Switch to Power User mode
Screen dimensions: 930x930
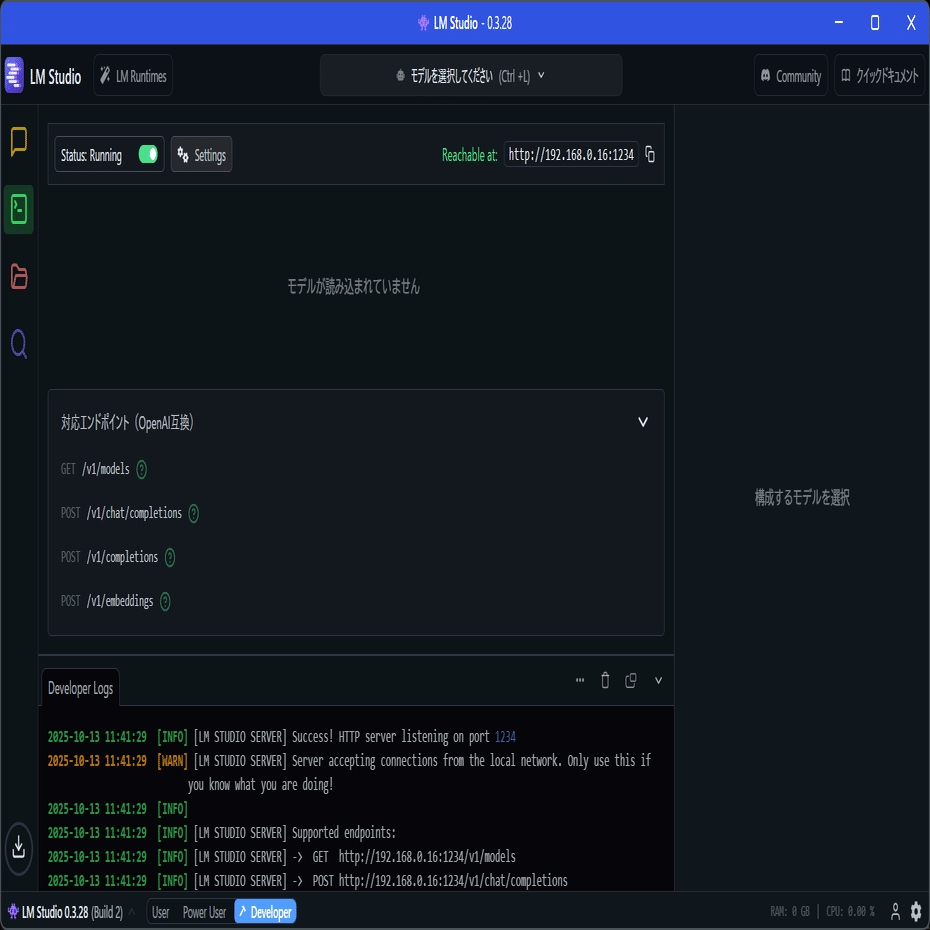pyautogui.click(x=204, y=912)
